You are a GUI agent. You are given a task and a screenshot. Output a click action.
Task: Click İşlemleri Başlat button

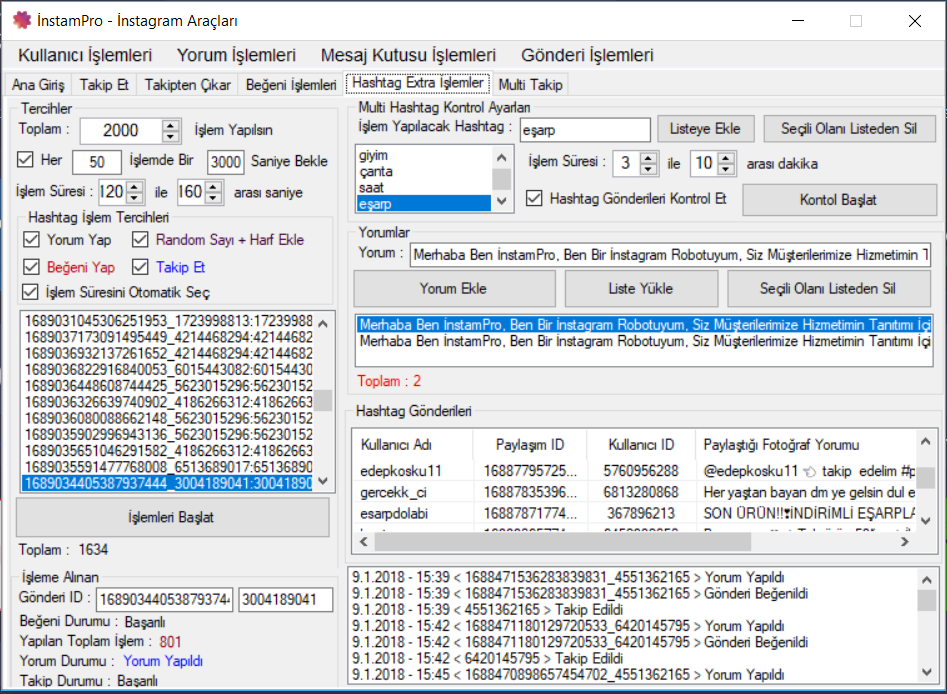[172, 517]
